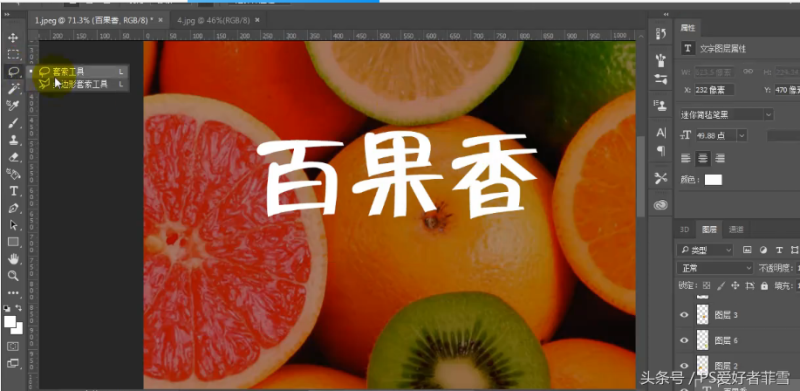
Task: Open the Clone Source panel icon
Action: (x=661, y=106)
